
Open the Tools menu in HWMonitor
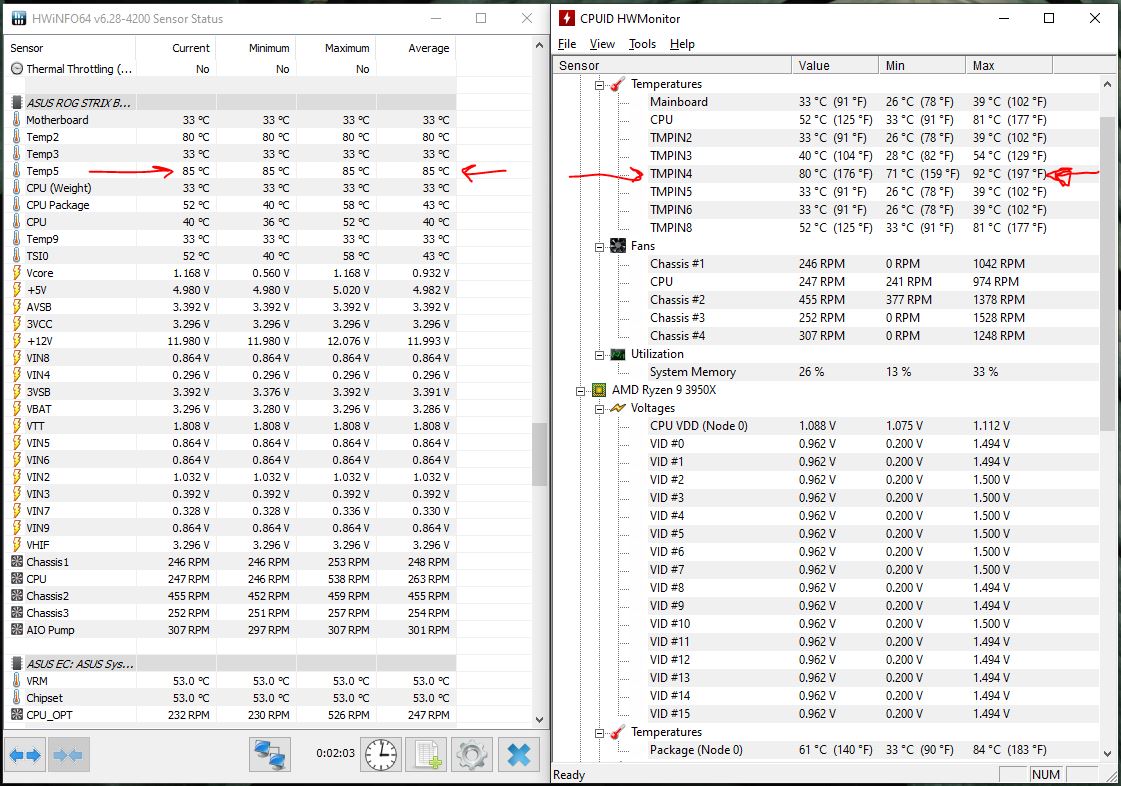[642, 44]
